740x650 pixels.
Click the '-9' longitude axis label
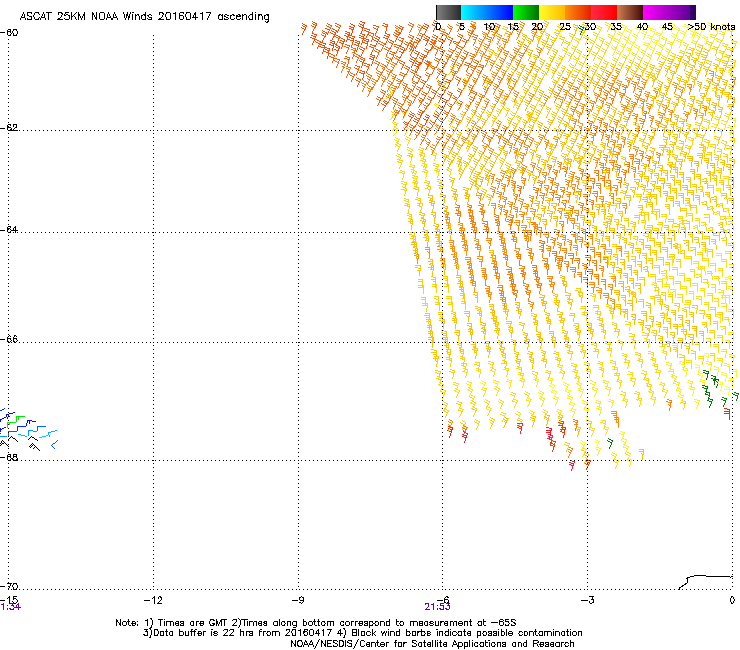pos(298,600)
